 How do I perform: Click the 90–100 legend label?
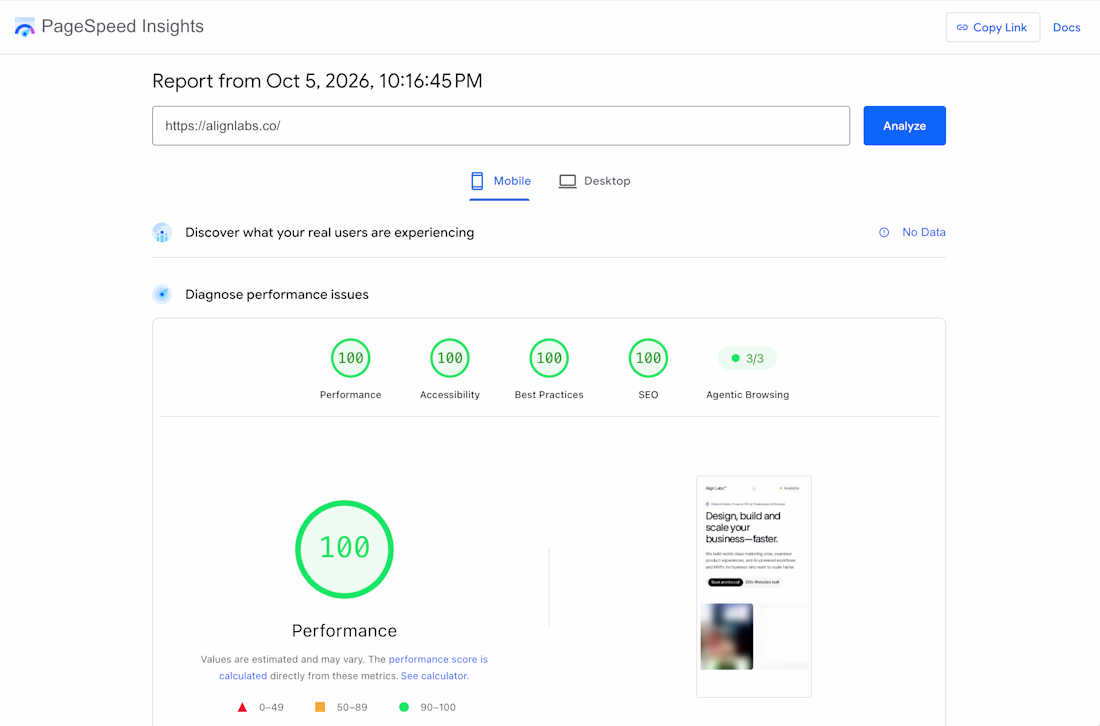[438, 707]
